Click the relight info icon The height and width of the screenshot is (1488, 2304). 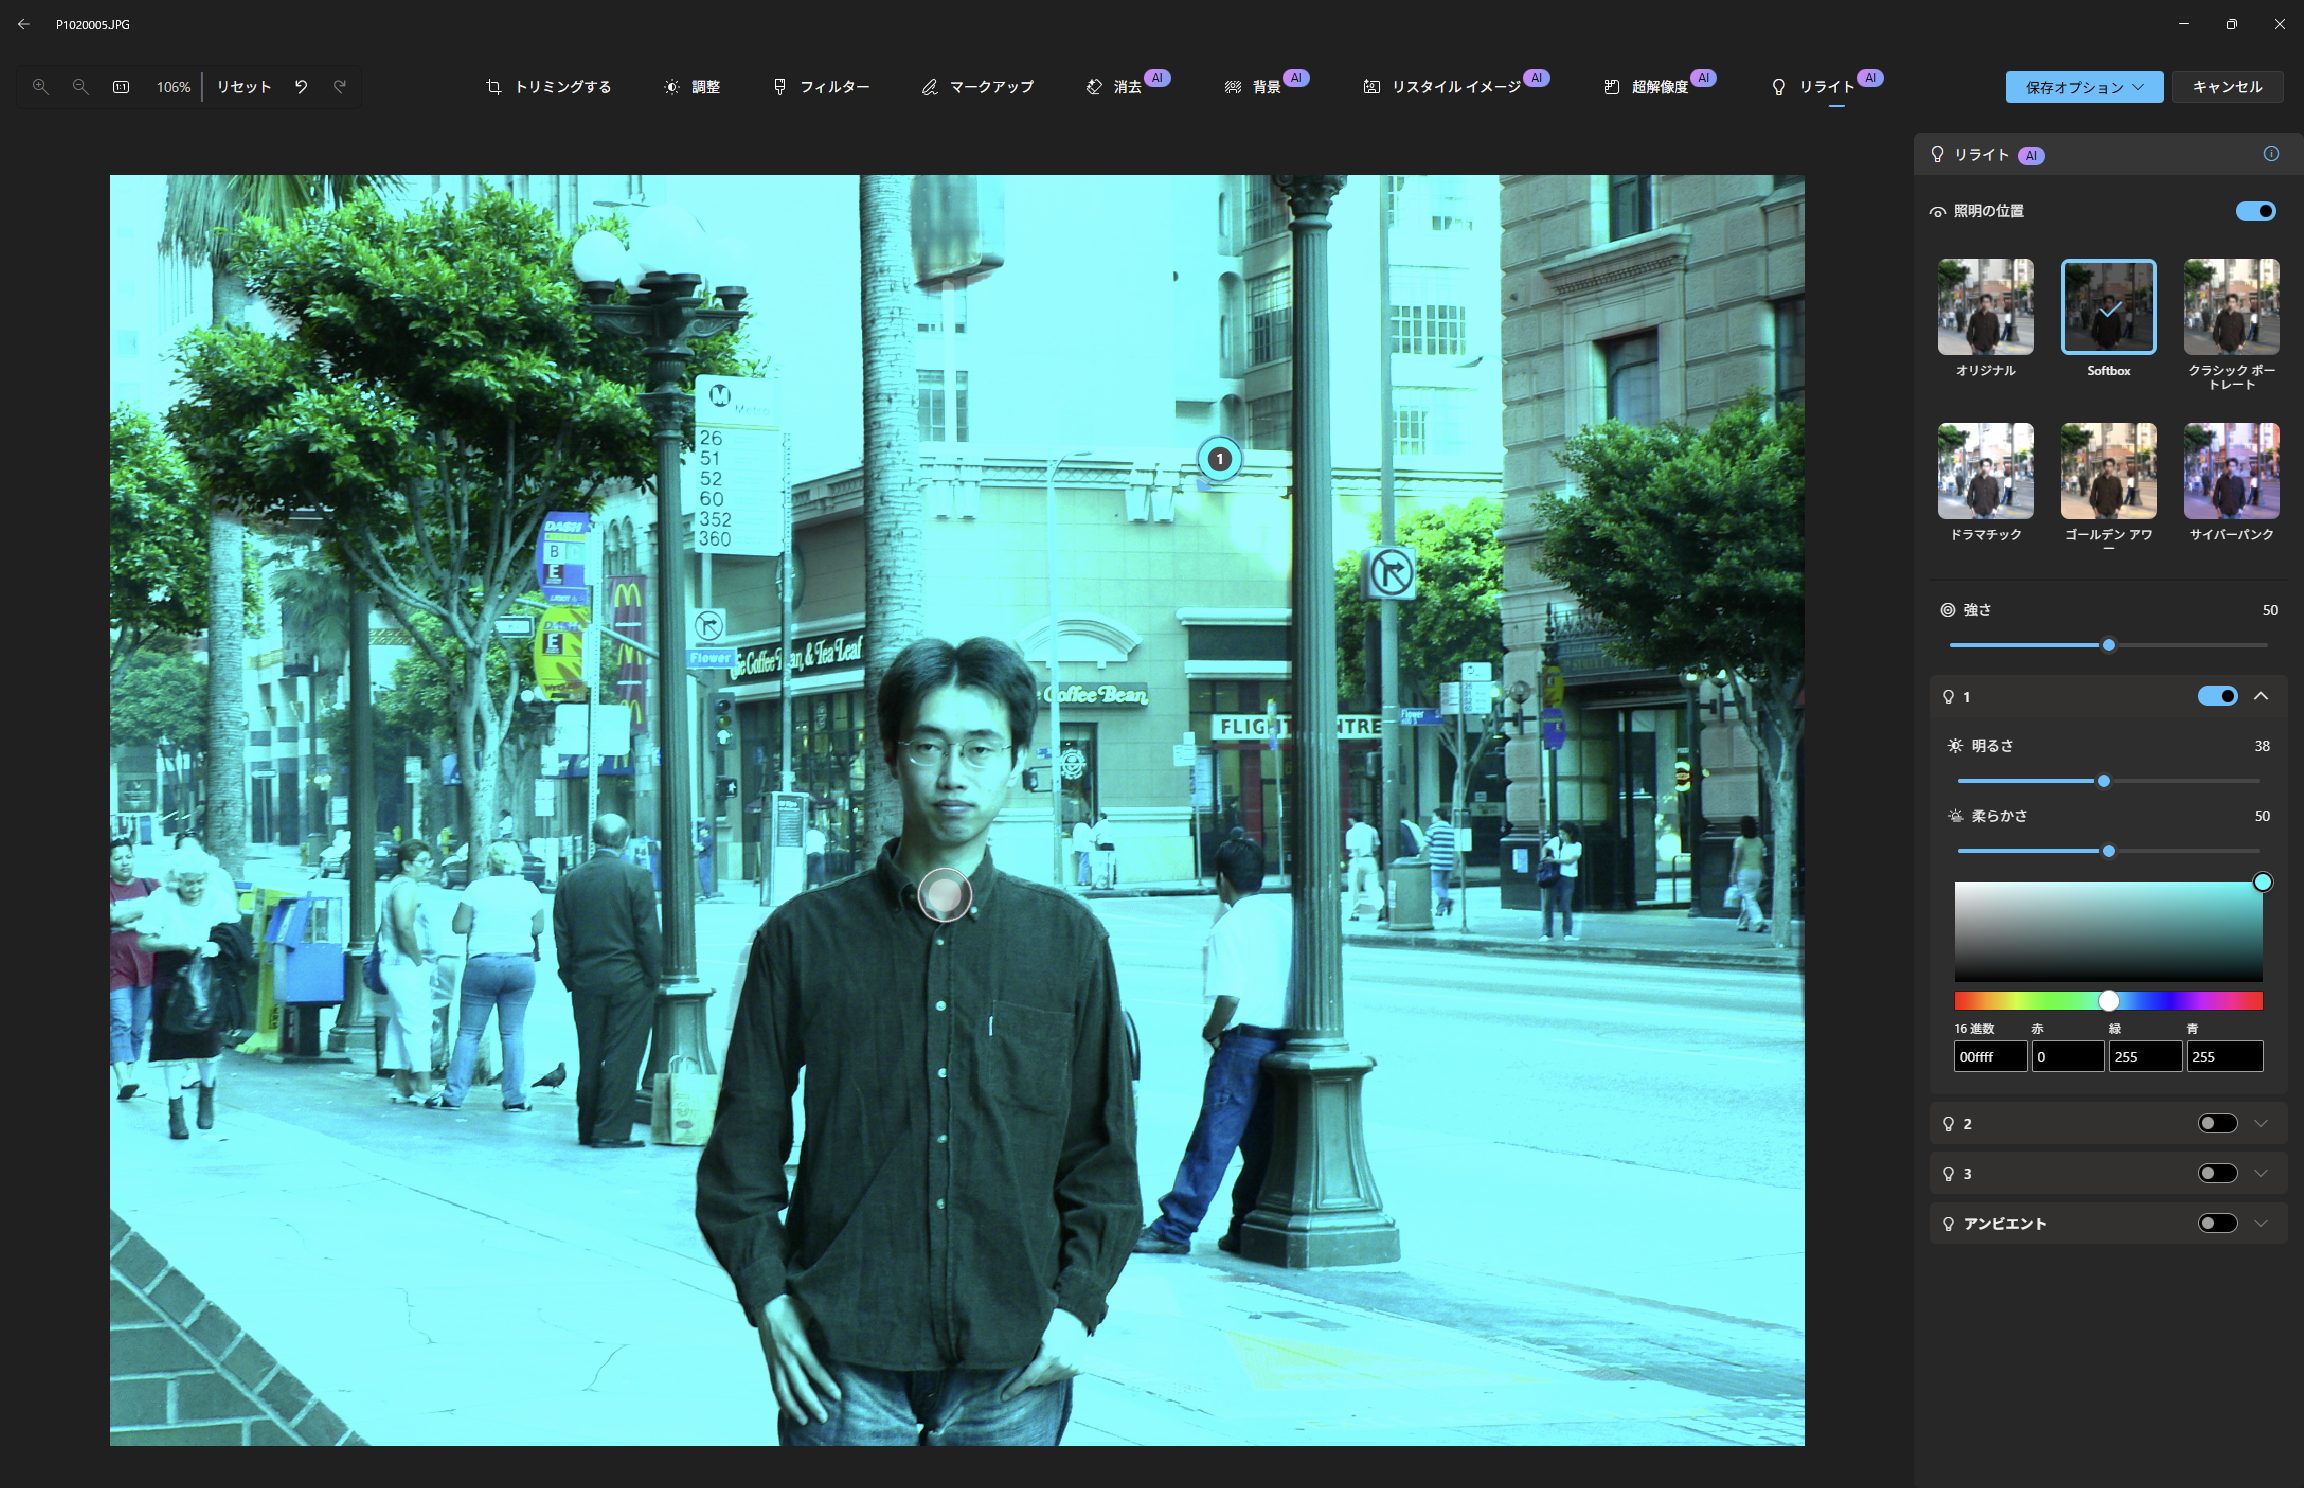coord(2271,154)
